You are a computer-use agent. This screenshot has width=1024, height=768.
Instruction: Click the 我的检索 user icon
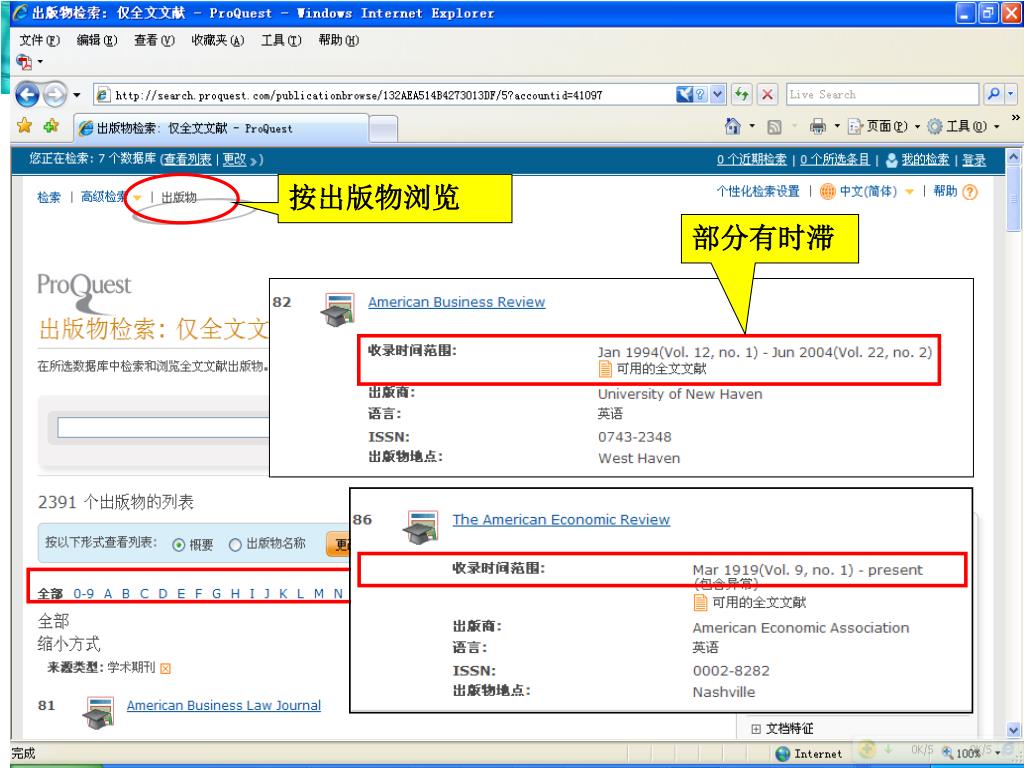[x=891, y=160]
